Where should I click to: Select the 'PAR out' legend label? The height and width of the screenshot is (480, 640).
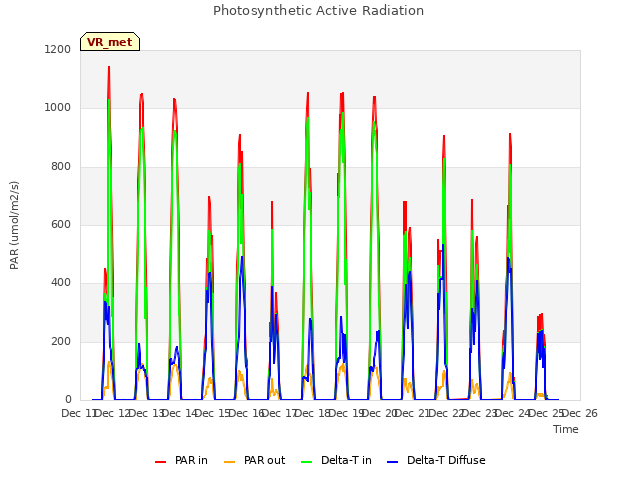pyautogui.click(x=264, y=460)
